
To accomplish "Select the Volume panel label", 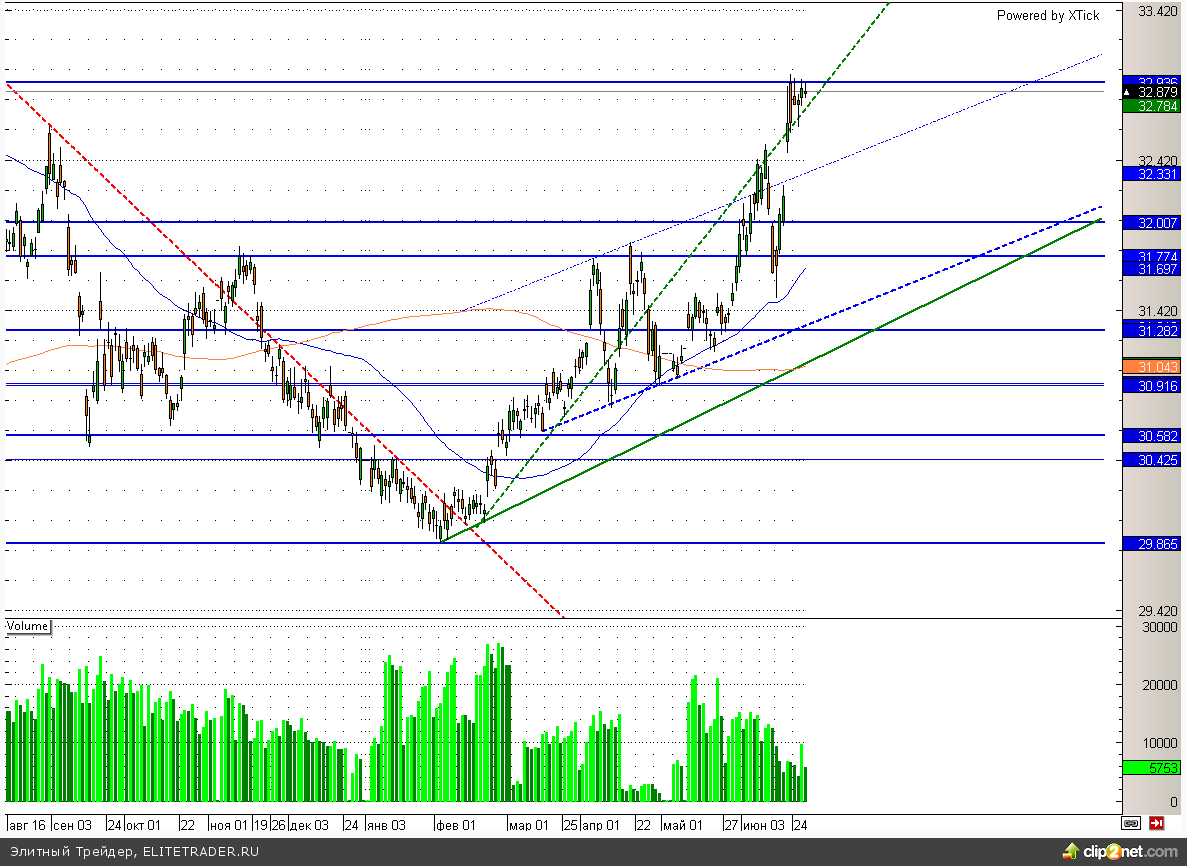I will pyautogui.click(x=28, y=626).
